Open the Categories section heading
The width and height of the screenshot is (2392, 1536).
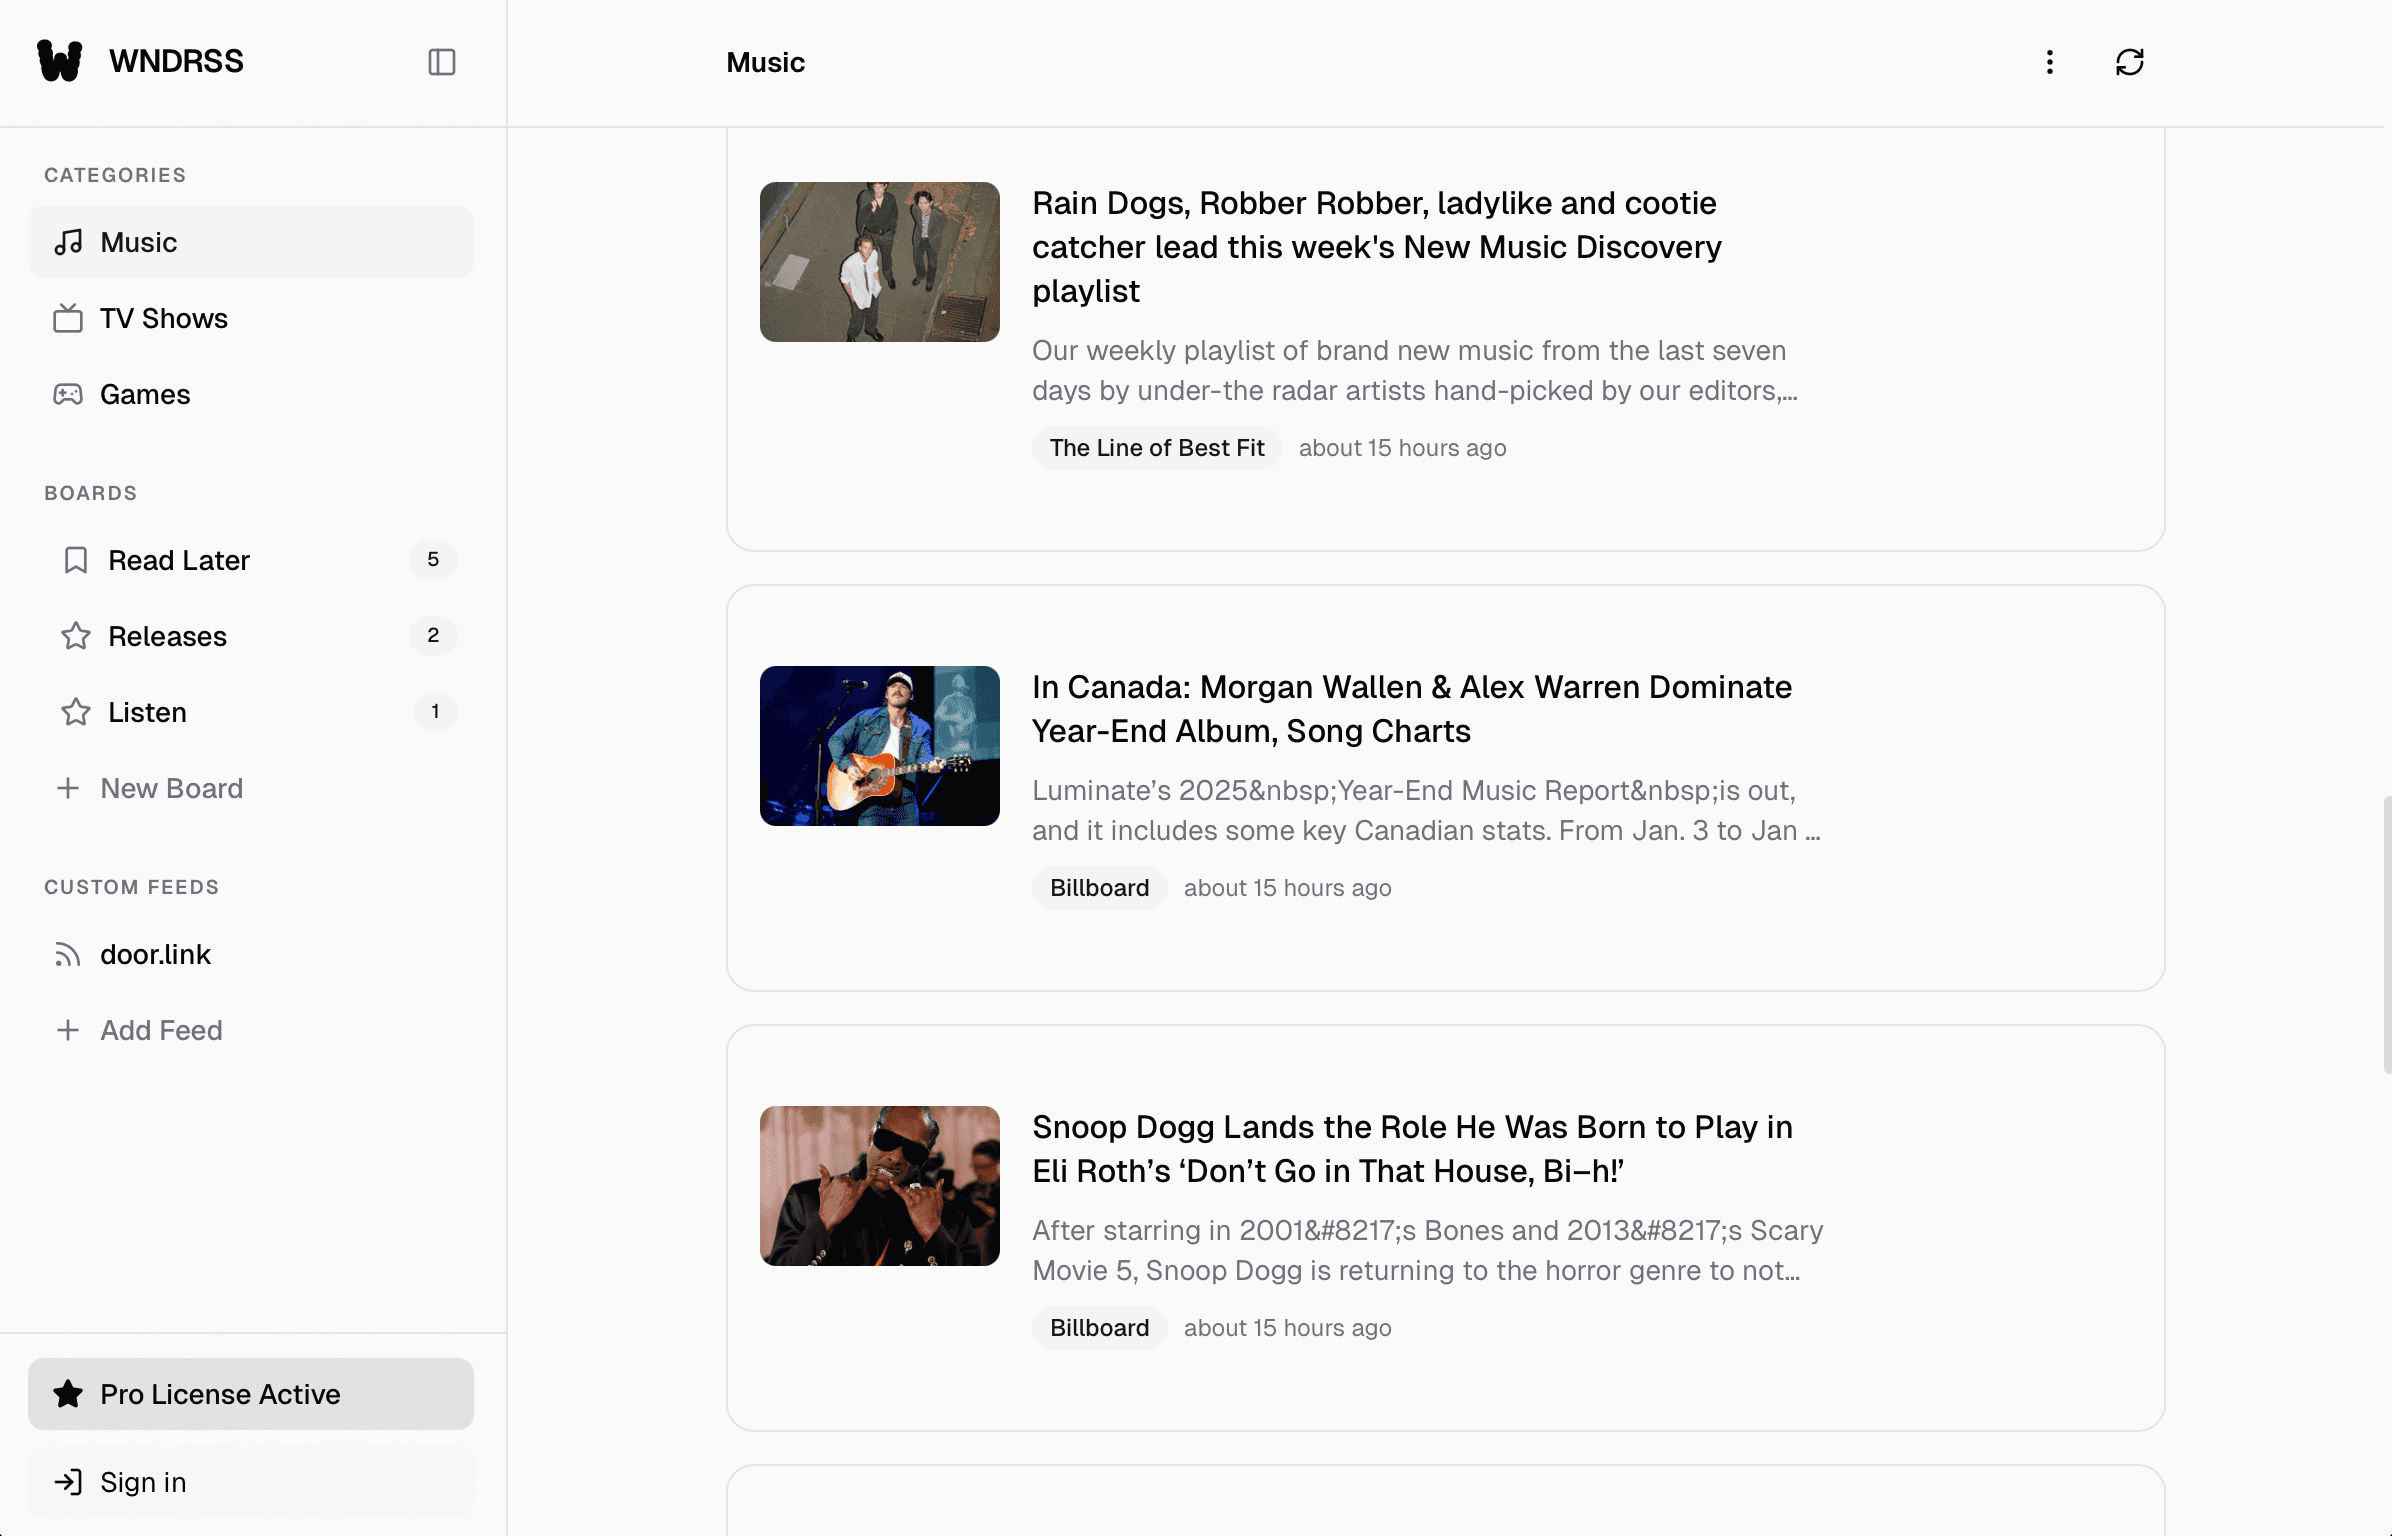coord(115,174)
